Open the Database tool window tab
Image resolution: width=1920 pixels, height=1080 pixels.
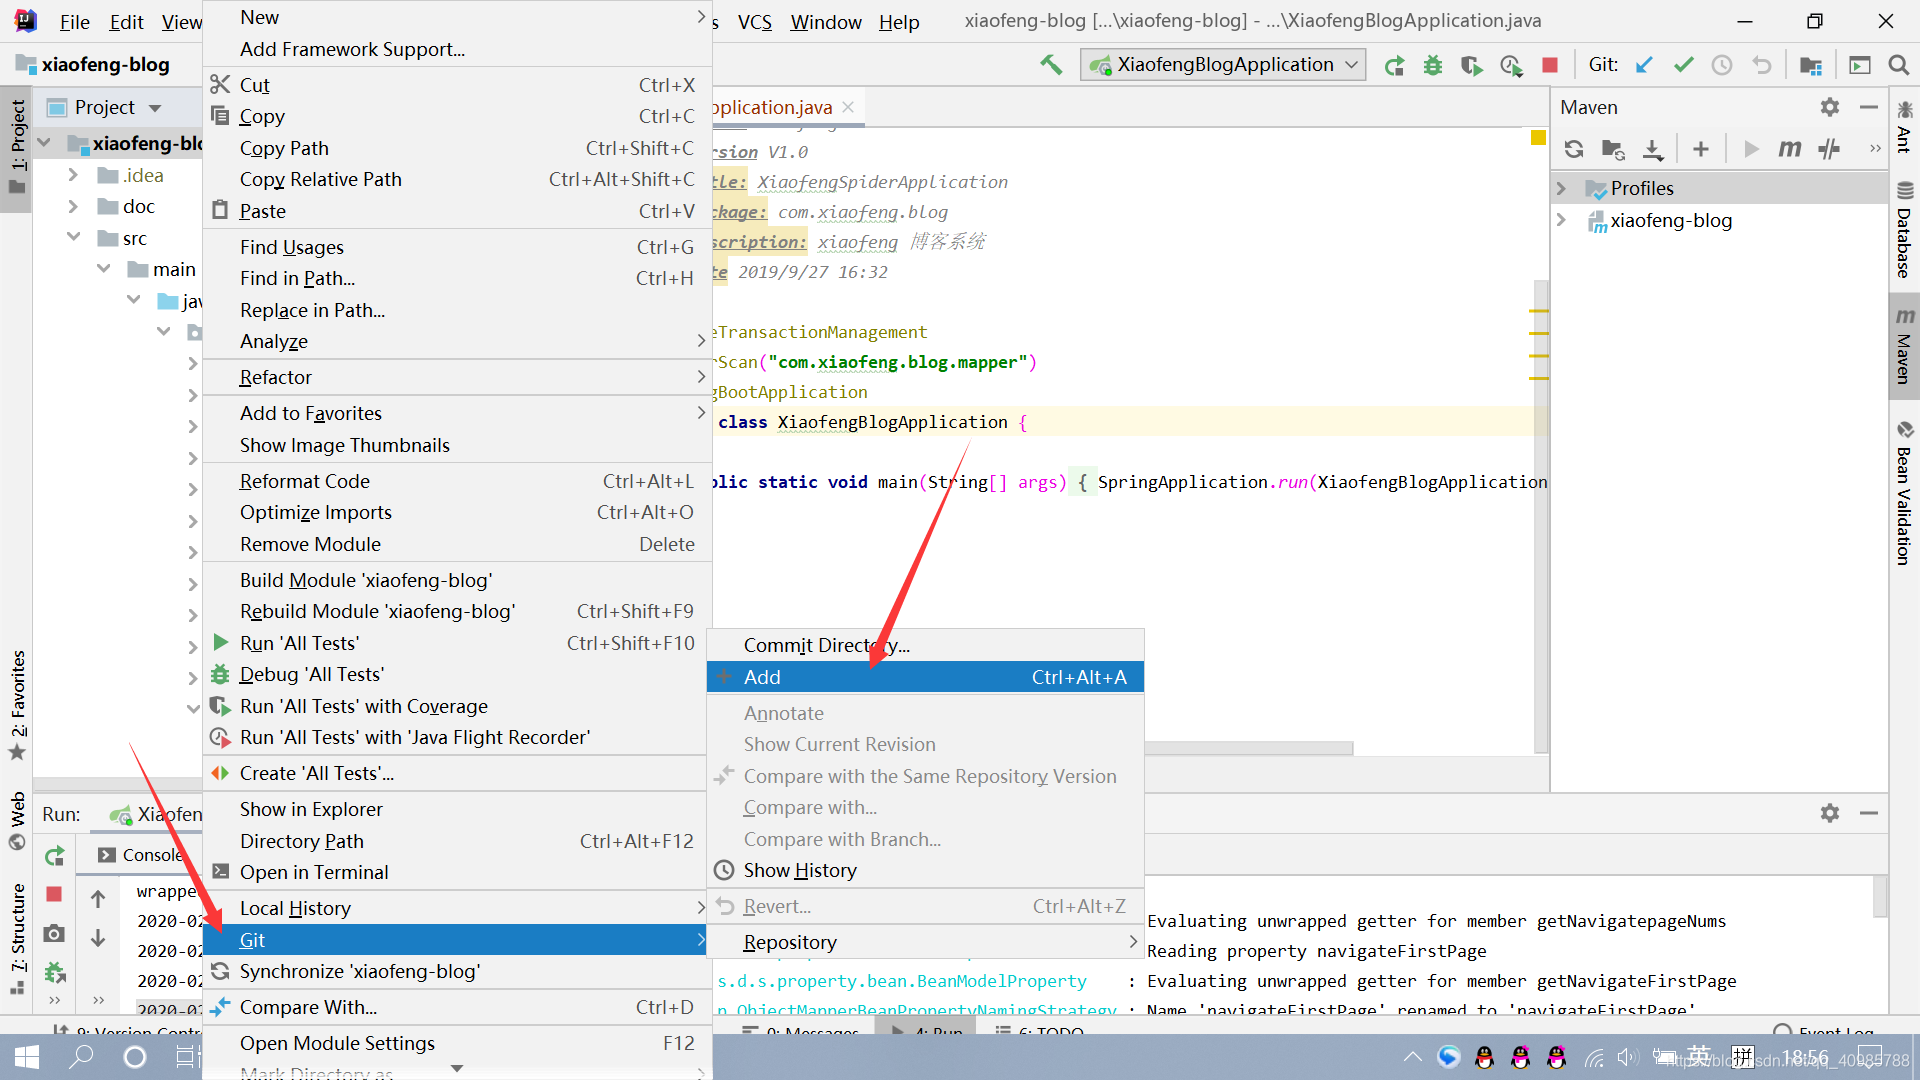pyautogui.click(x=1904, y=230)
